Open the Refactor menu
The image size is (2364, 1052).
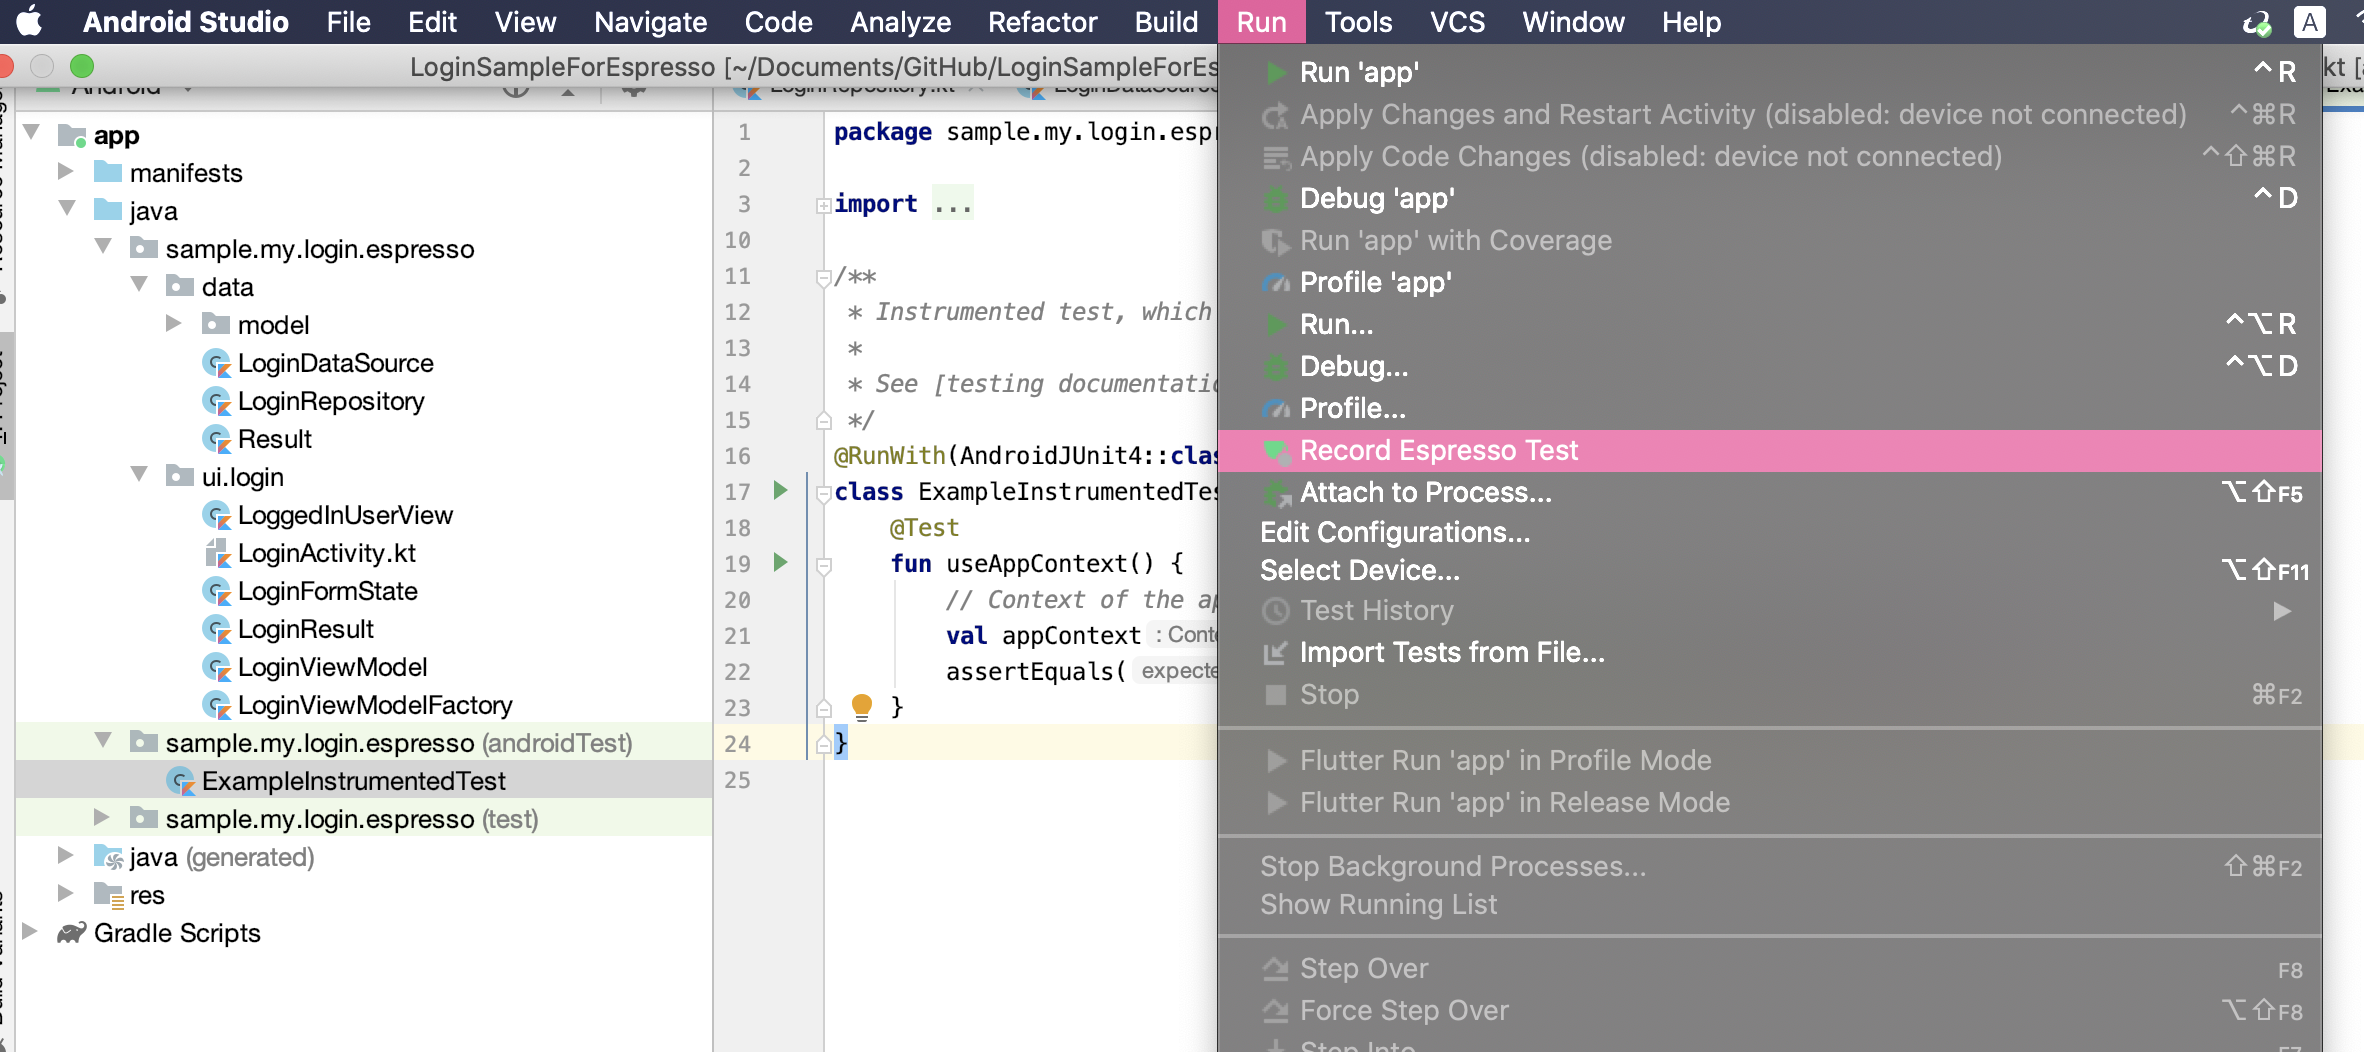coord(1042,22)
